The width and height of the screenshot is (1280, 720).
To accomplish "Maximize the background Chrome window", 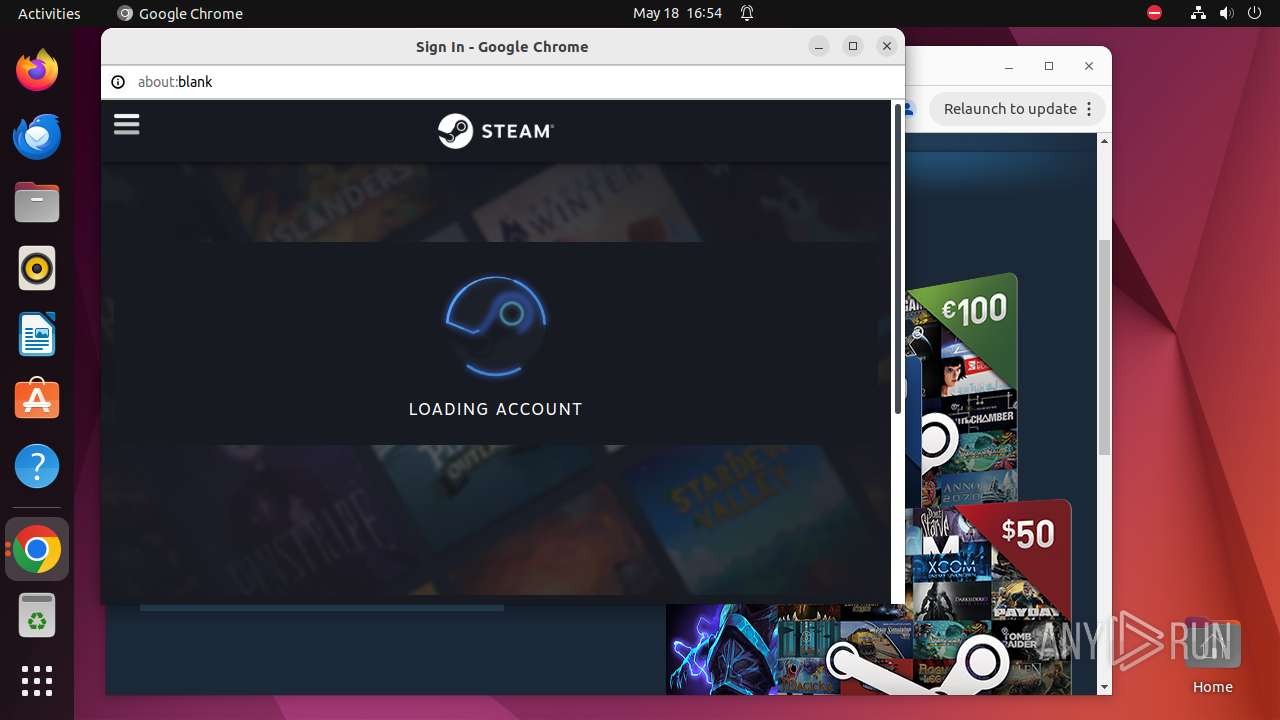I will [x=1049, y=66].
